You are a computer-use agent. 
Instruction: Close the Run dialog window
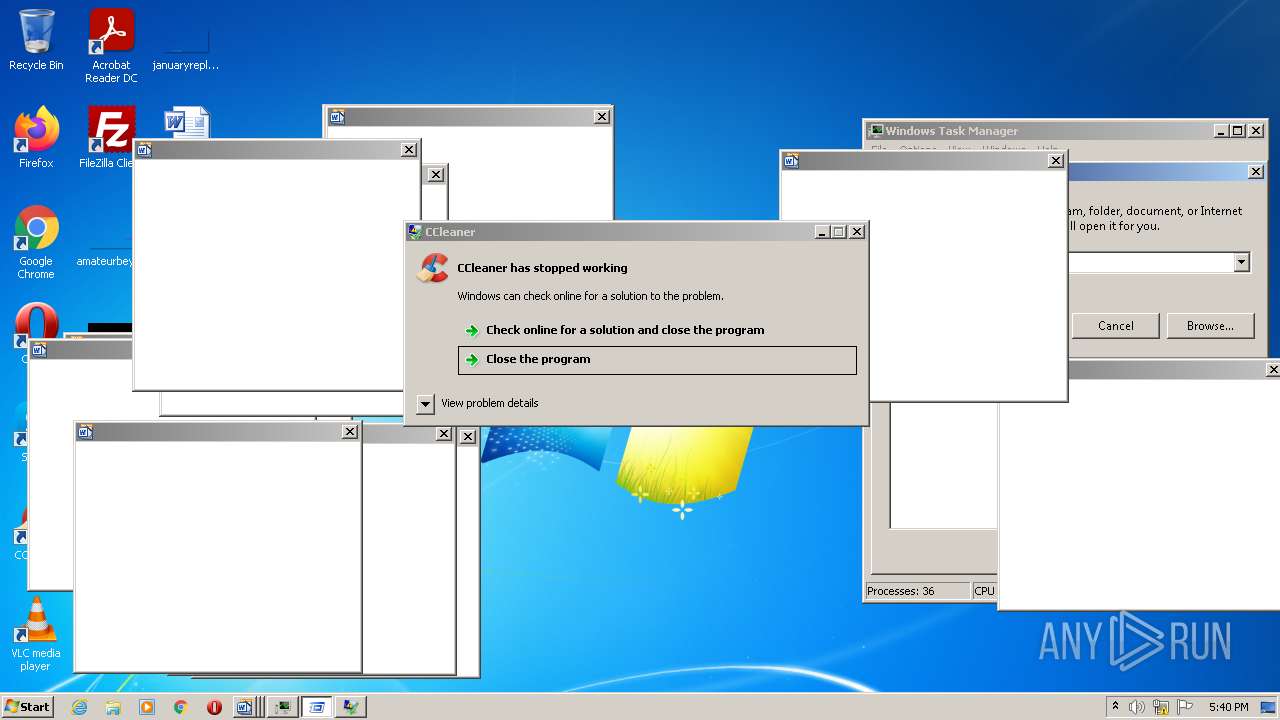pyautogui.click(x=1256, y=172)
